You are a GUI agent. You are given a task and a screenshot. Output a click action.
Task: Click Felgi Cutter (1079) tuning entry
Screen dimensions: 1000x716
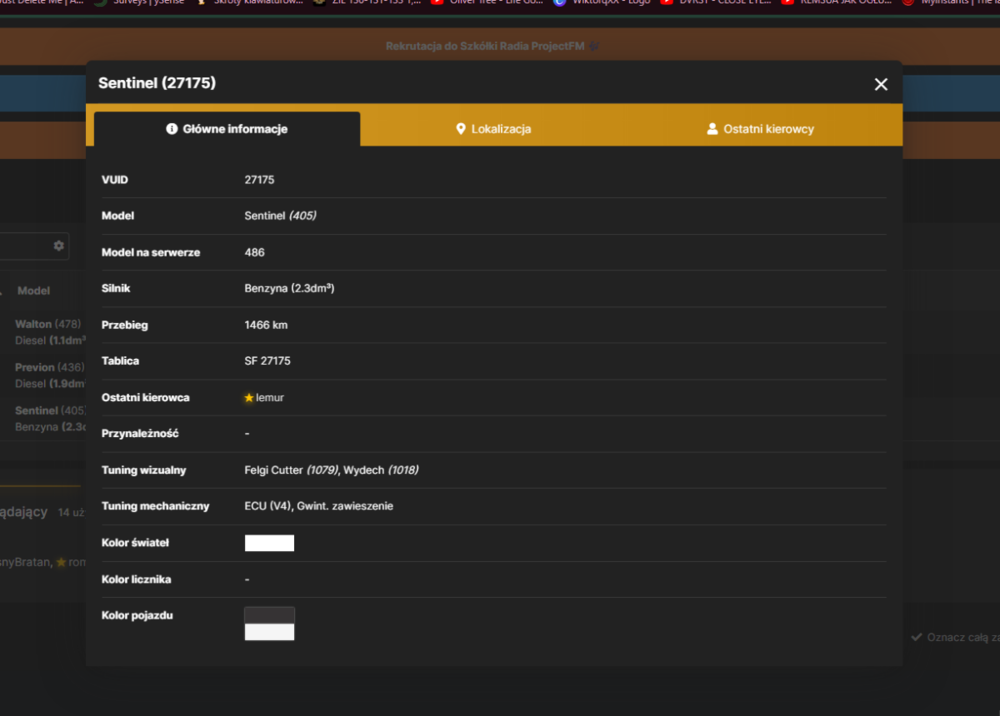pyautogui.click(x=291, y=470)
